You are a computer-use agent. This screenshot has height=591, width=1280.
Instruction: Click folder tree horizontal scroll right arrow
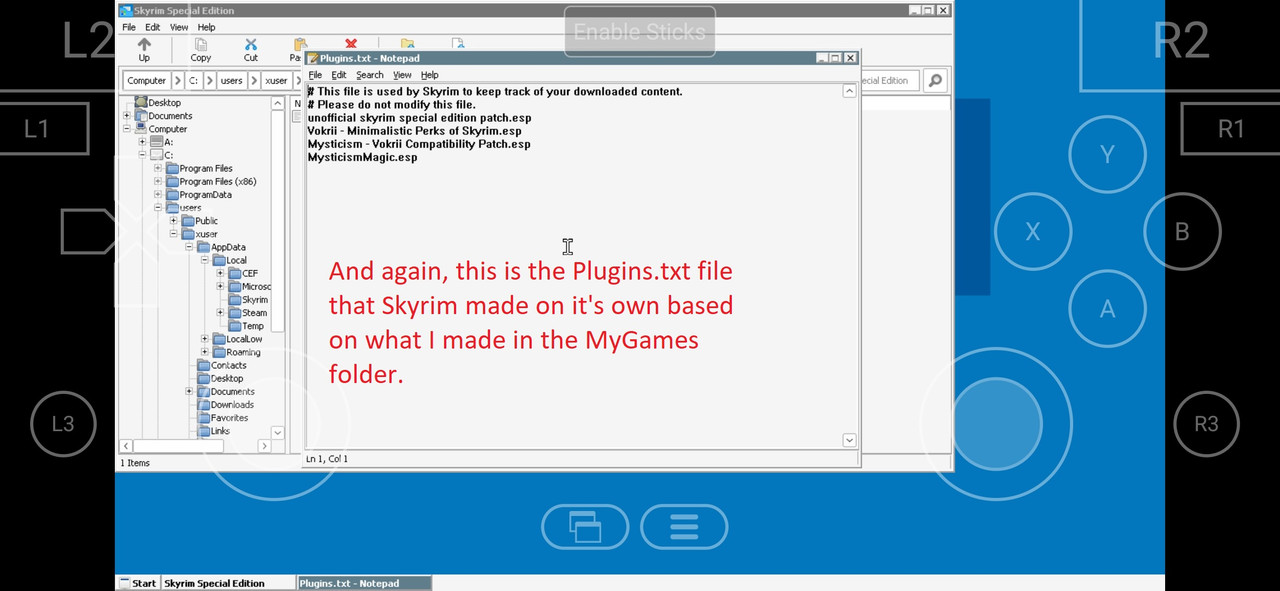click(x=265, y=445)
